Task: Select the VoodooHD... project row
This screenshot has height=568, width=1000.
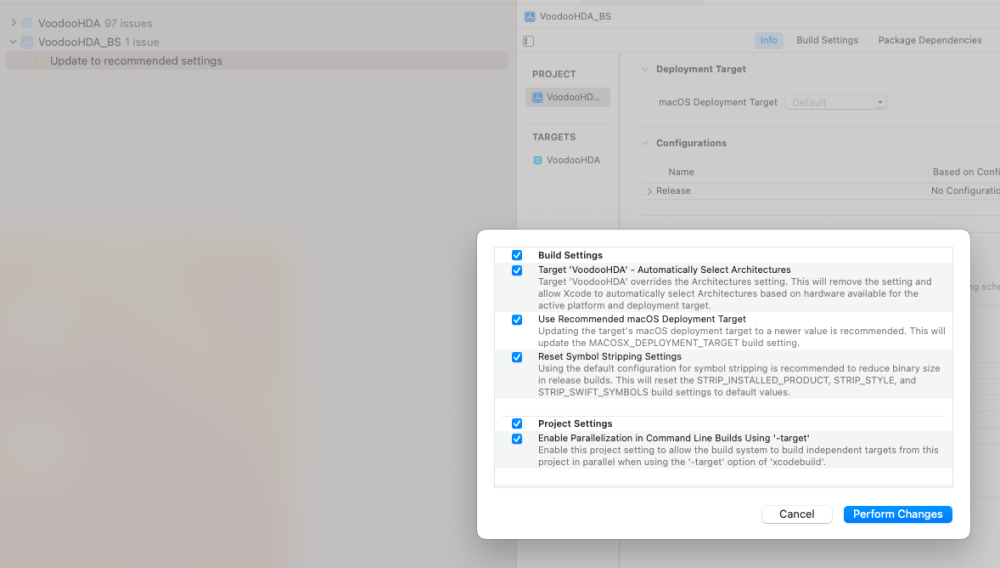Action: [x=568, y=98]
